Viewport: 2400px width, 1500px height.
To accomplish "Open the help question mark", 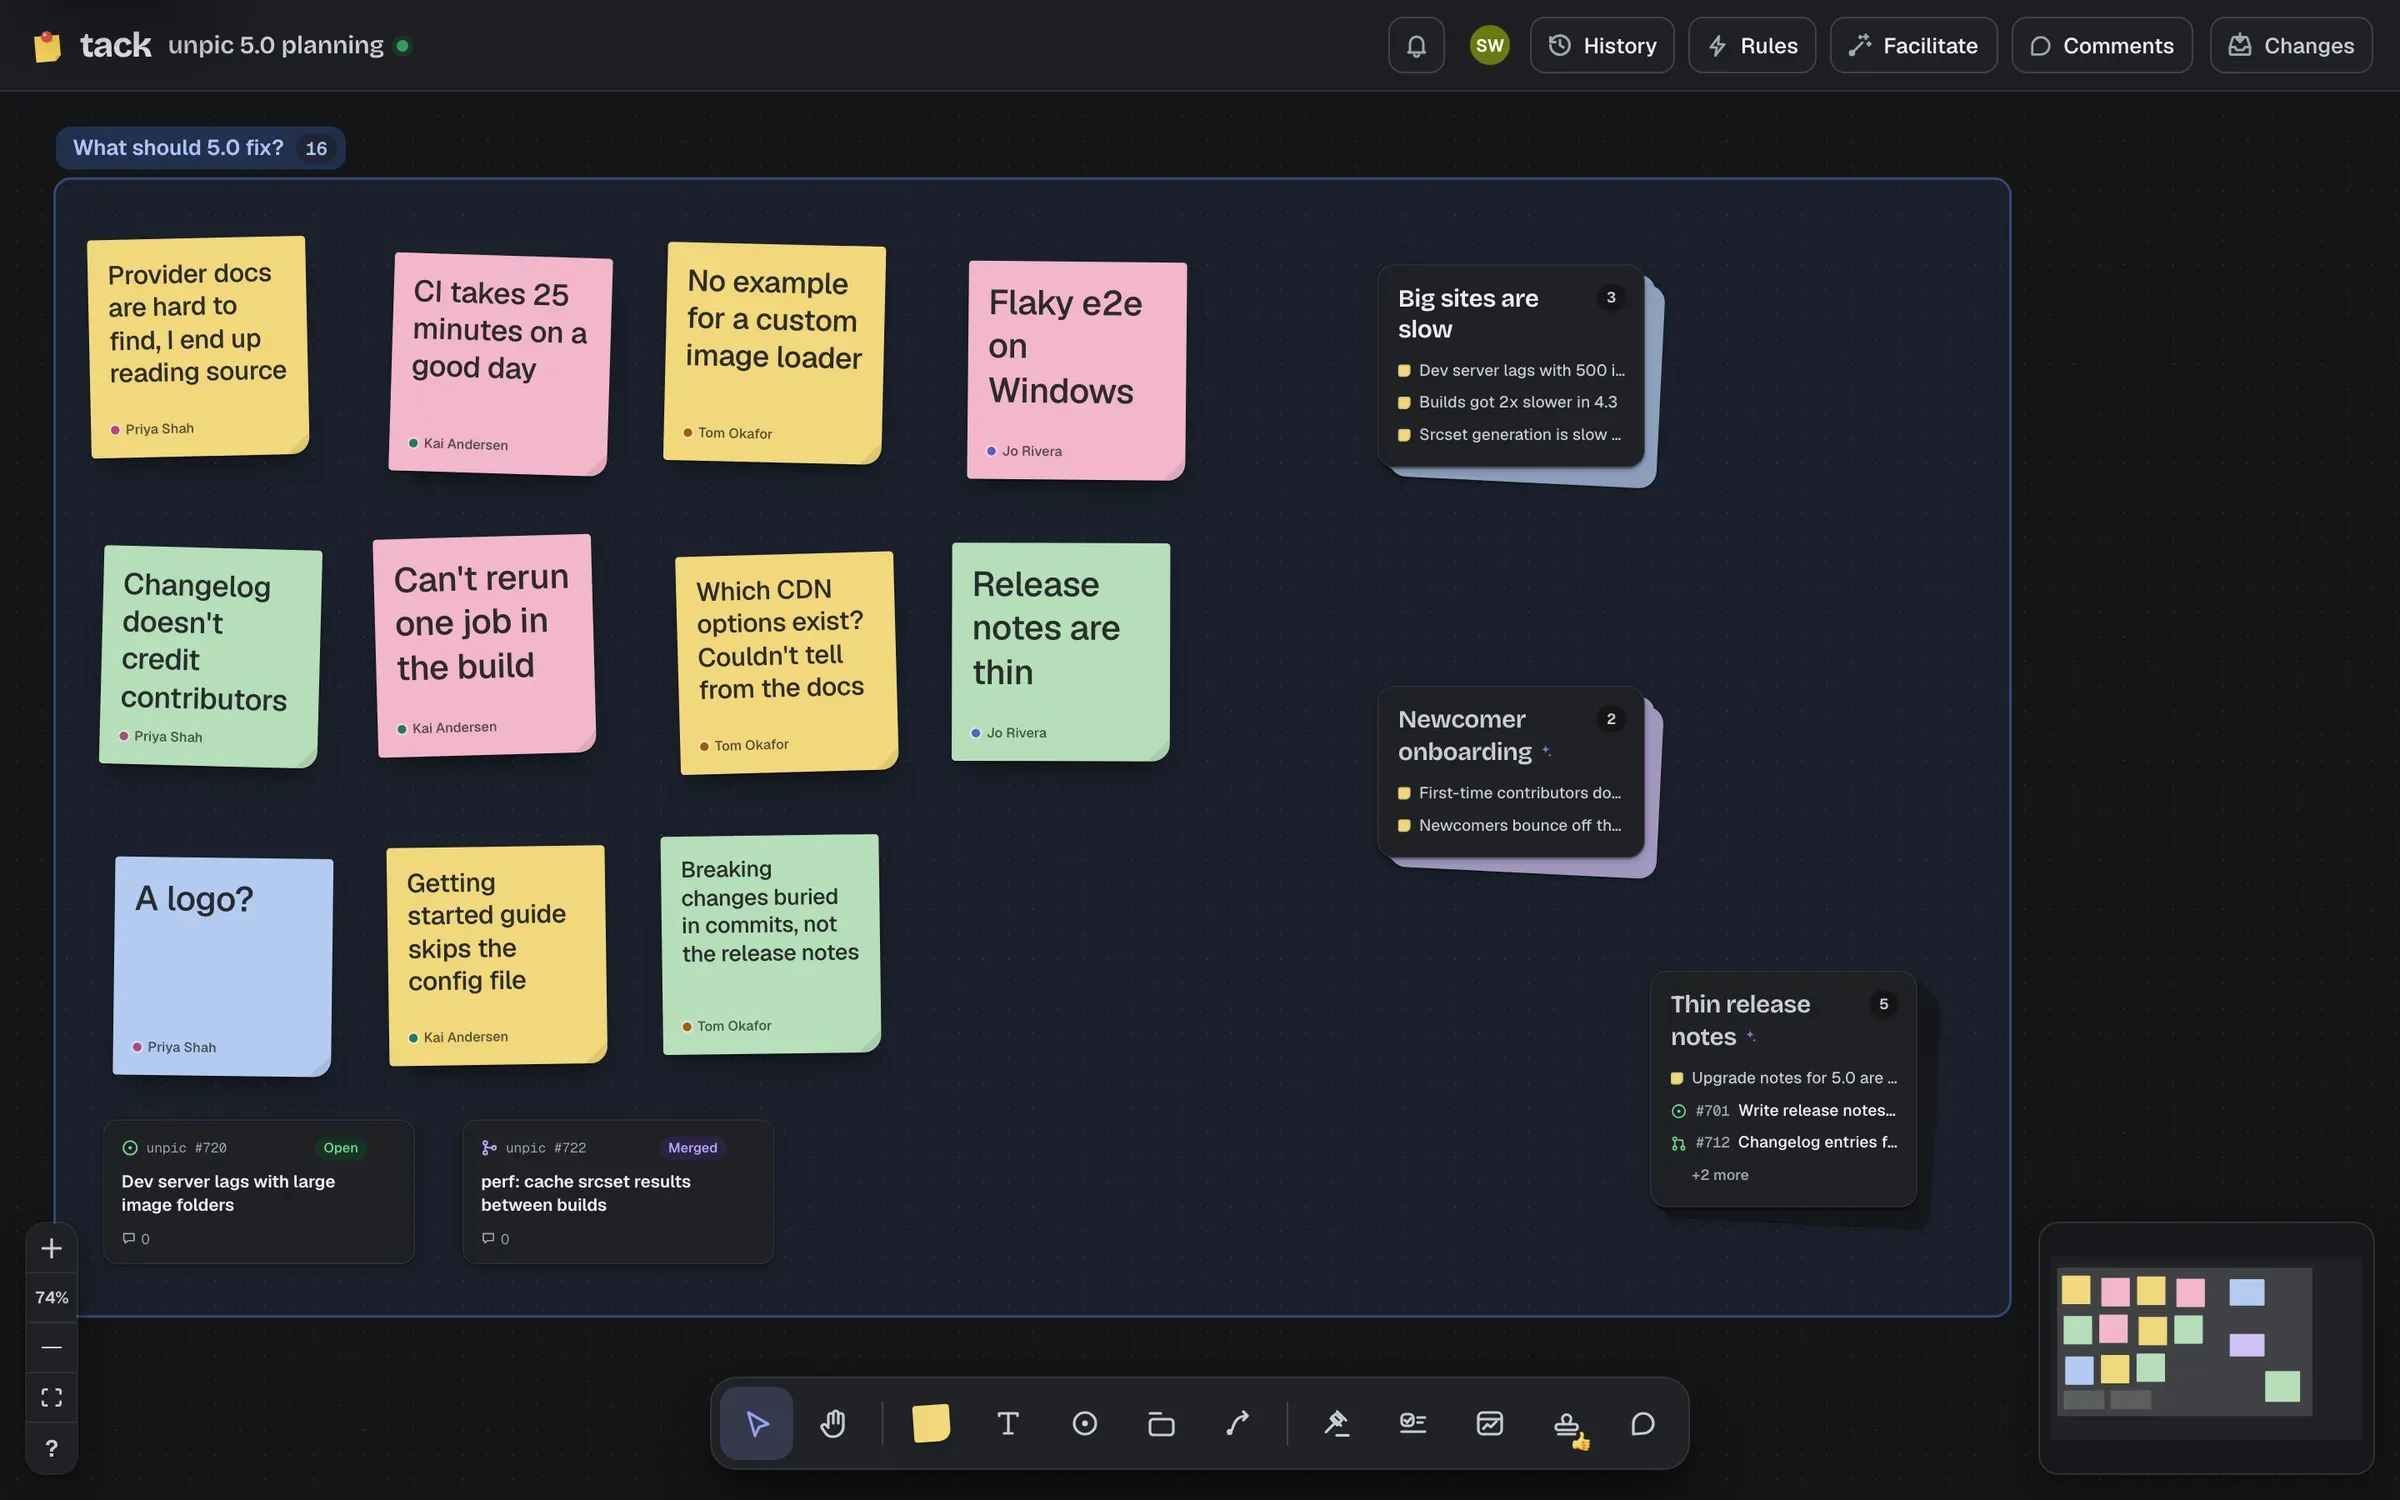I will point(51,1448).
